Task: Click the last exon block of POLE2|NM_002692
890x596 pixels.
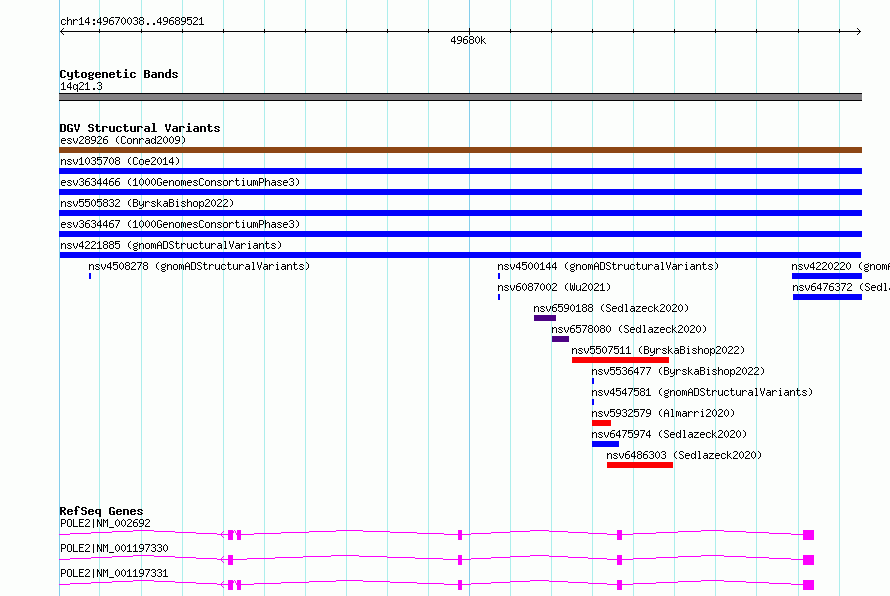Action: pyautogui.click(x=809, y=535)
